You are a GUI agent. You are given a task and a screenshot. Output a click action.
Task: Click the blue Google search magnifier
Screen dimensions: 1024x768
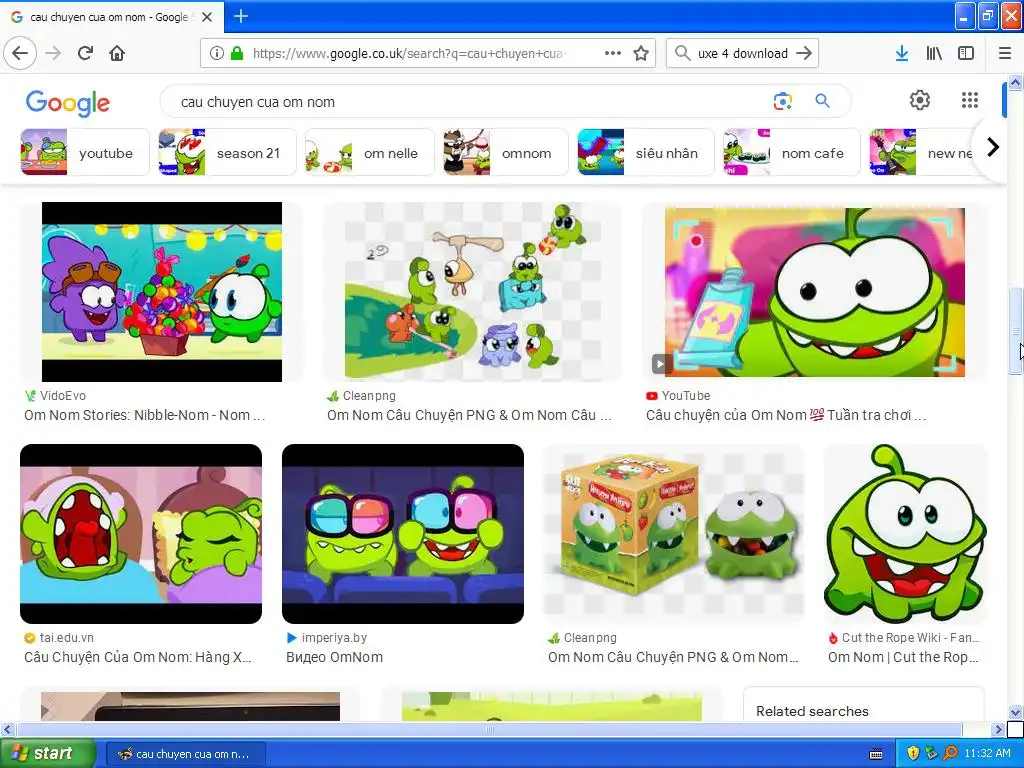tap(822, 101)
